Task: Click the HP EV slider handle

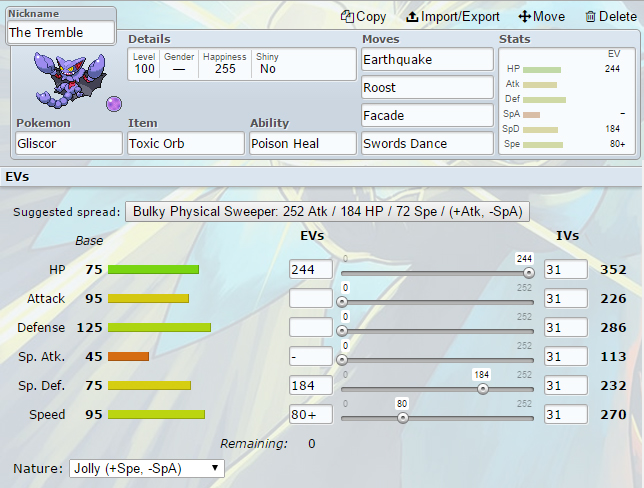Action: 529,270
